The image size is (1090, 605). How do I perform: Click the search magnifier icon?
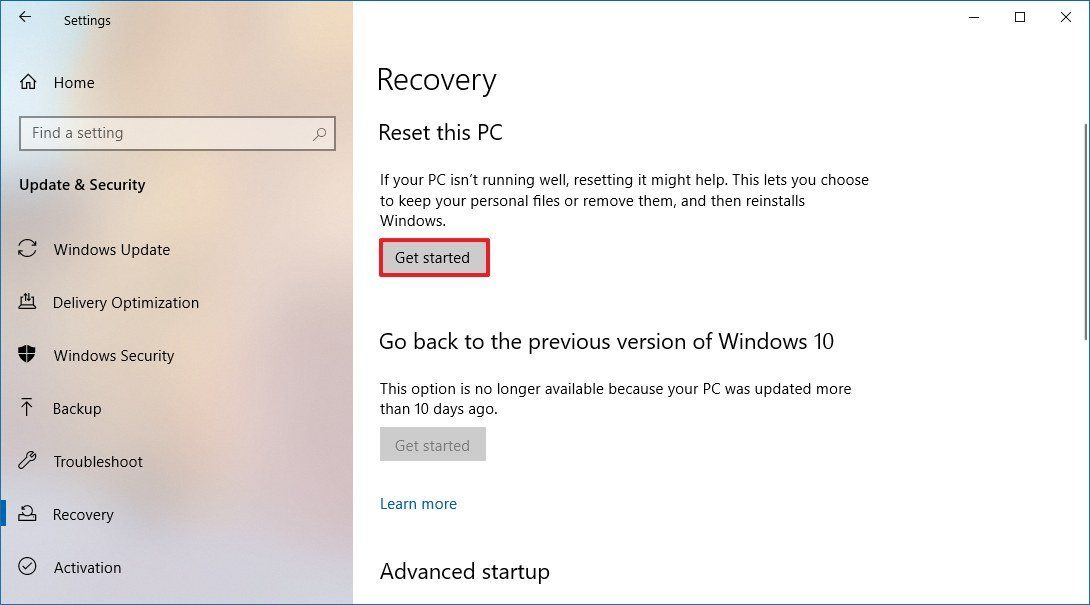tap(320, 133)
